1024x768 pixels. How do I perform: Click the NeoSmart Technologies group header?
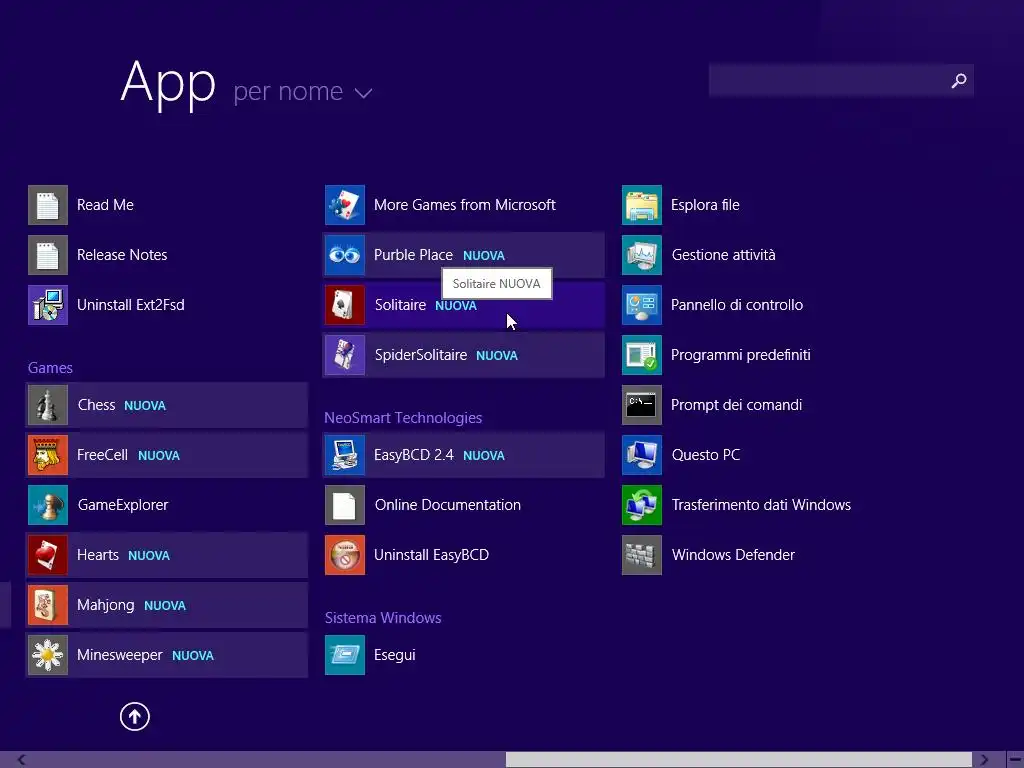403,418
